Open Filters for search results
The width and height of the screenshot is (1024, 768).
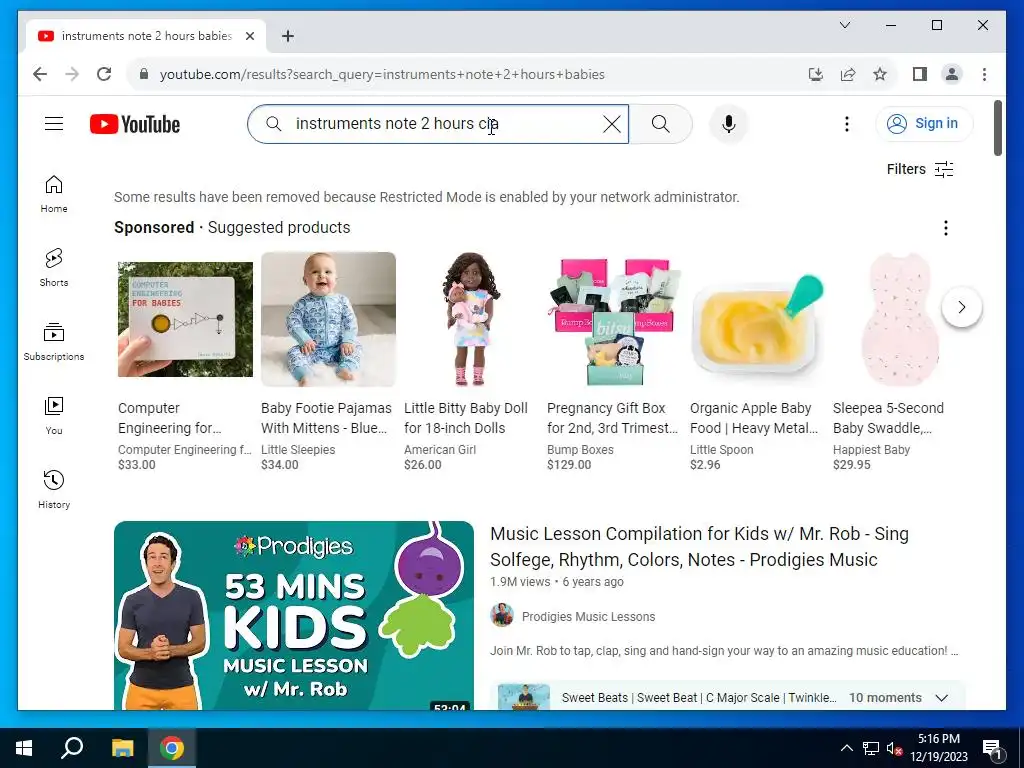pyautogui.click(x=920, y=169)
